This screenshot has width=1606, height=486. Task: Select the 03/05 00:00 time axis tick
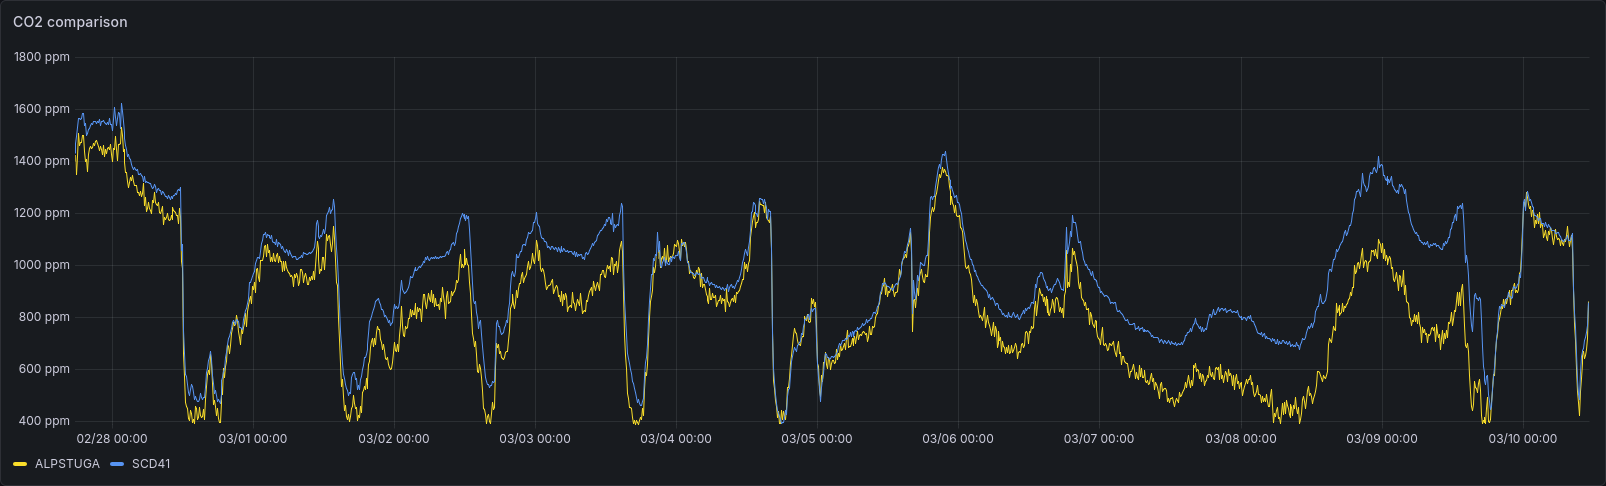[817, 438]
